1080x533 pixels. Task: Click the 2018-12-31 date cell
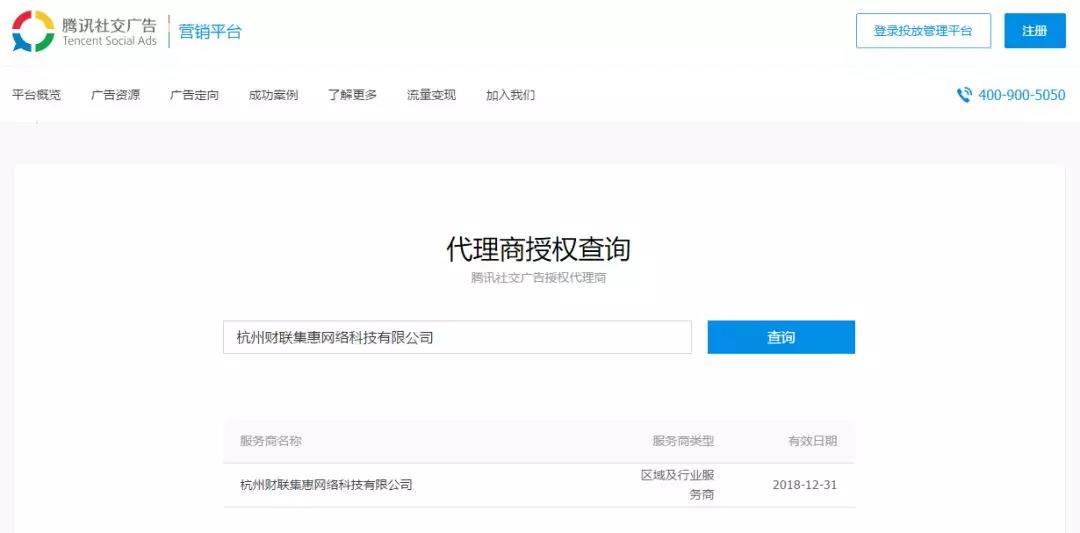(x=804, y=485)
